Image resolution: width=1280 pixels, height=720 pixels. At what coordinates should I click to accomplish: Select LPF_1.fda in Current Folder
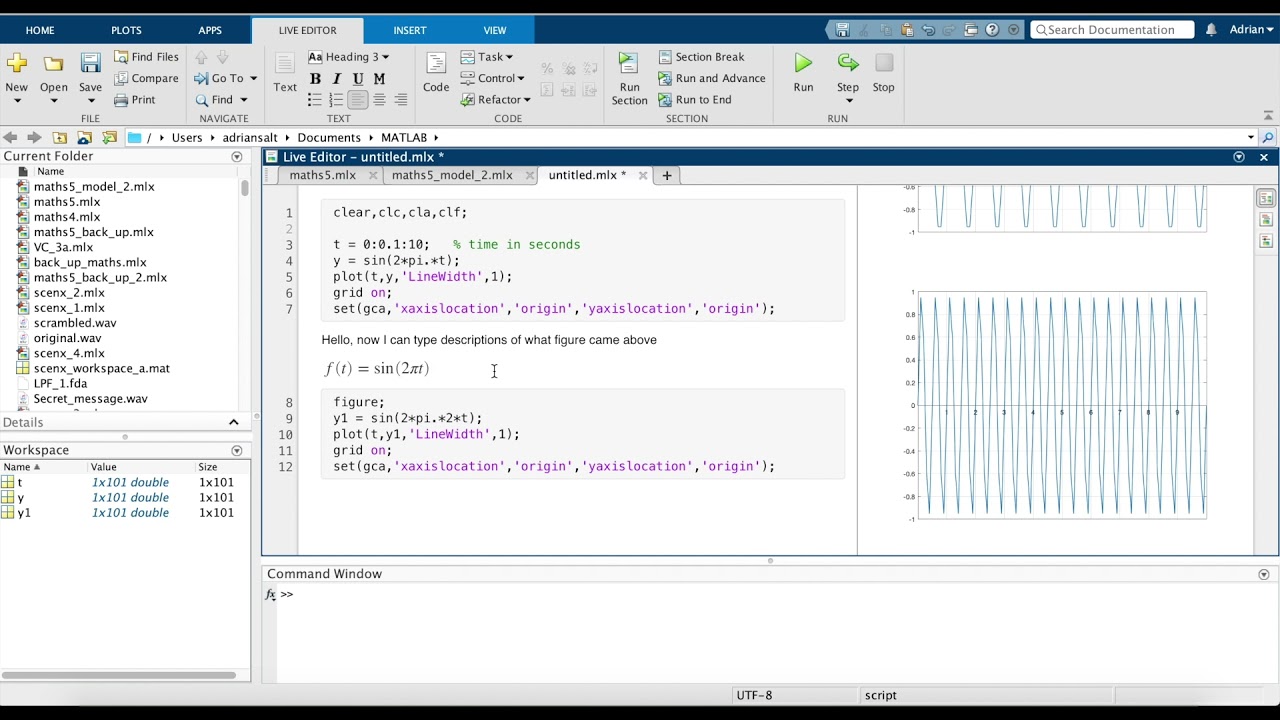point(60,383)
